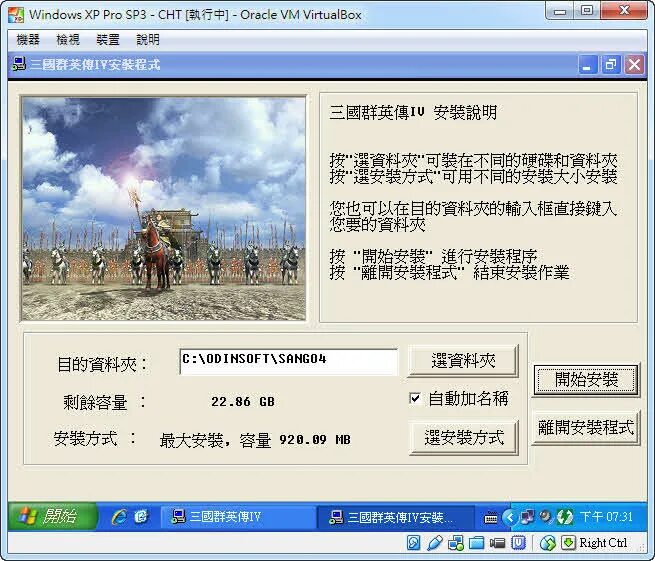Click the CPU virtualization status icon
This screenshot has height=561, width=655.
point(518,543)
